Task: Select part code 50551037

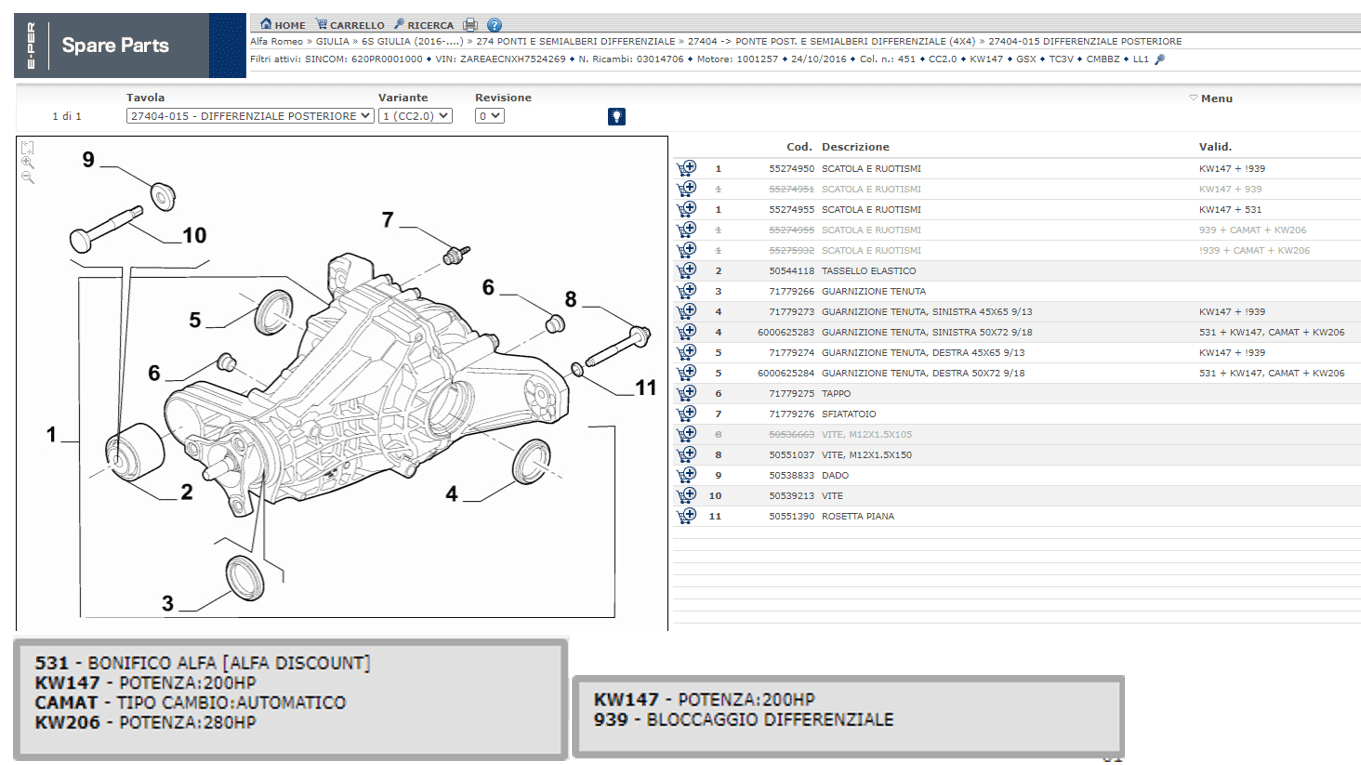Action: [792, 455]
